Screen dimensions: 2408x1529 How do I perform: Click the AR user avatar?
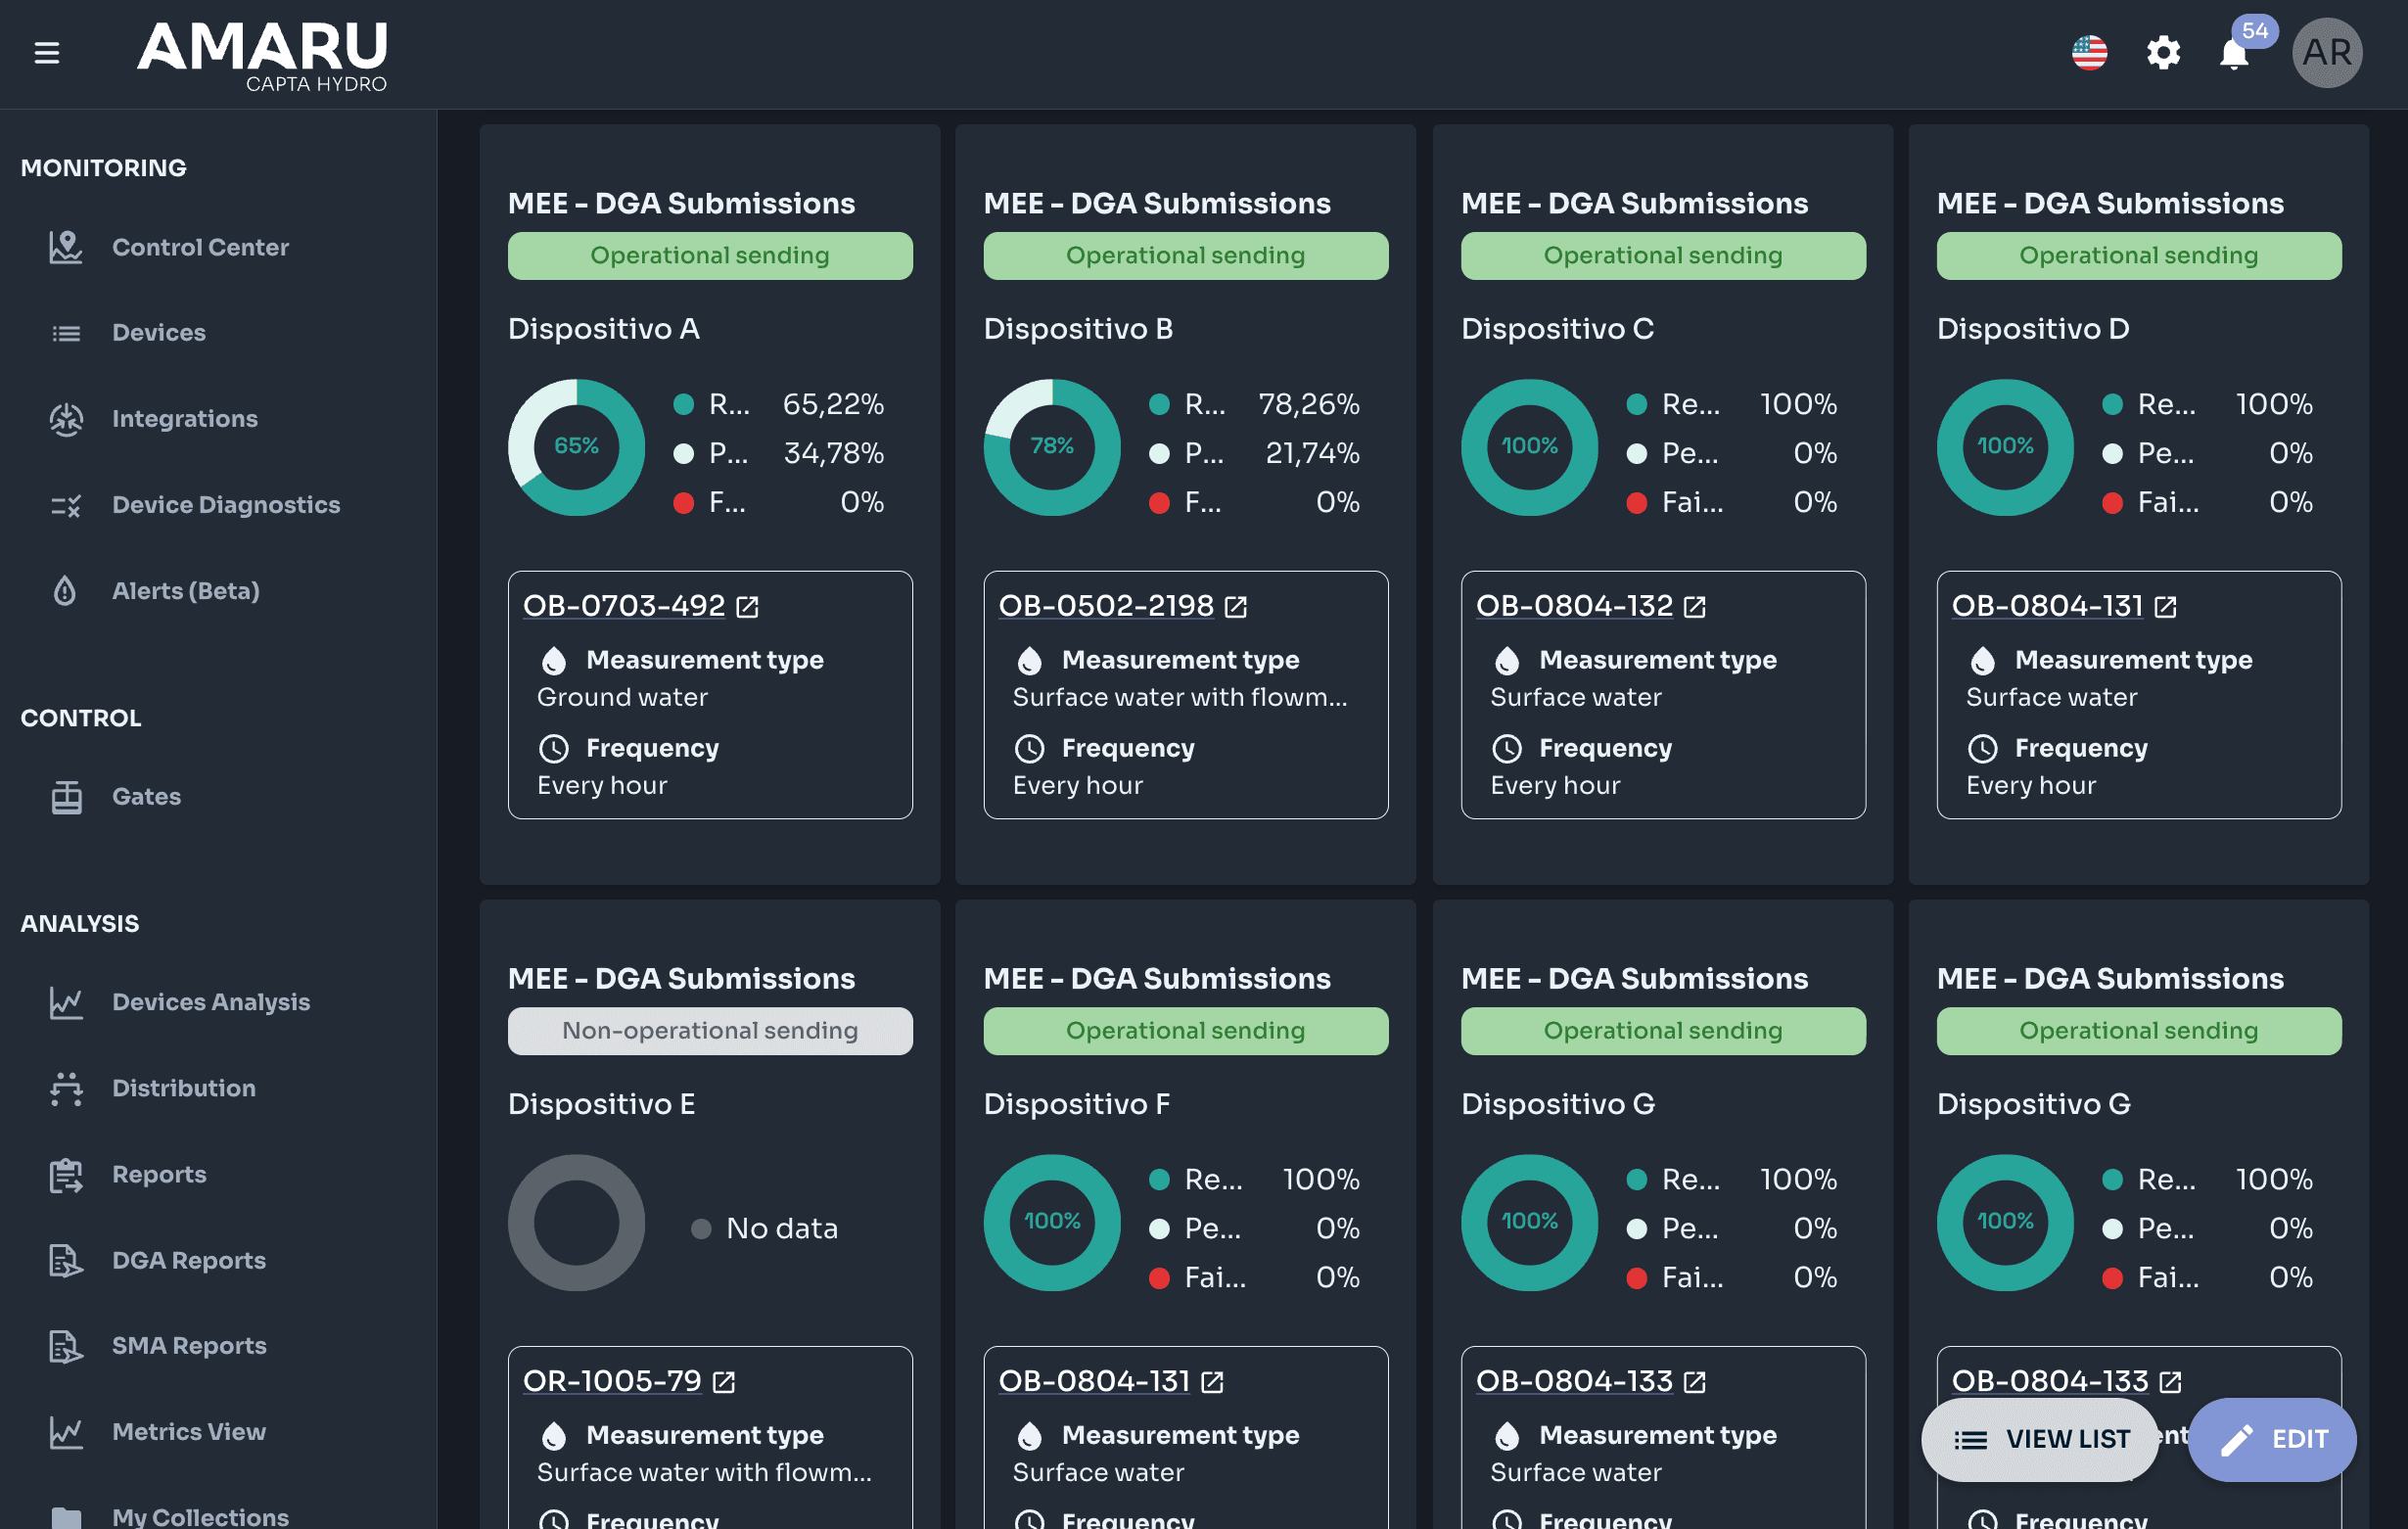point(2327,52)
